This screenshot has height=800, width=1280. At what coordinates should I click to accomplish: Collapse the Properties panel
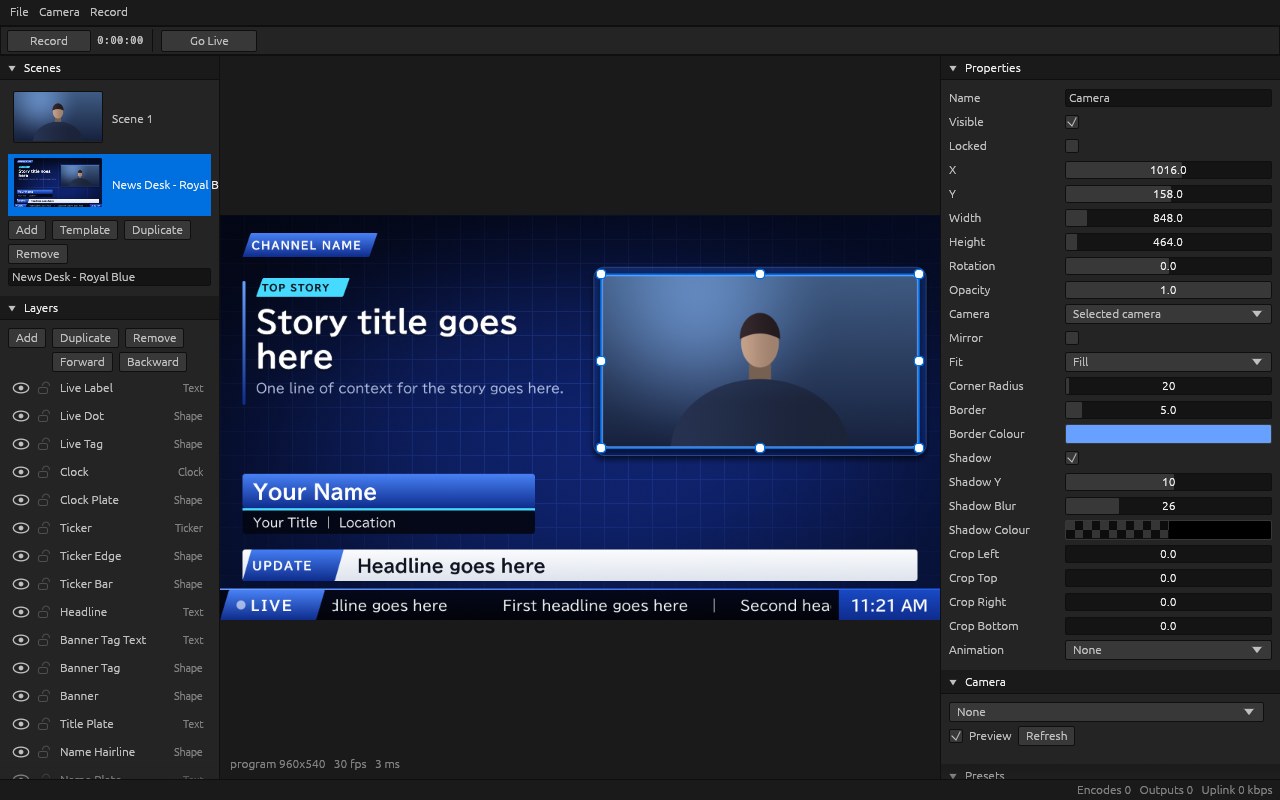[953, 68]
